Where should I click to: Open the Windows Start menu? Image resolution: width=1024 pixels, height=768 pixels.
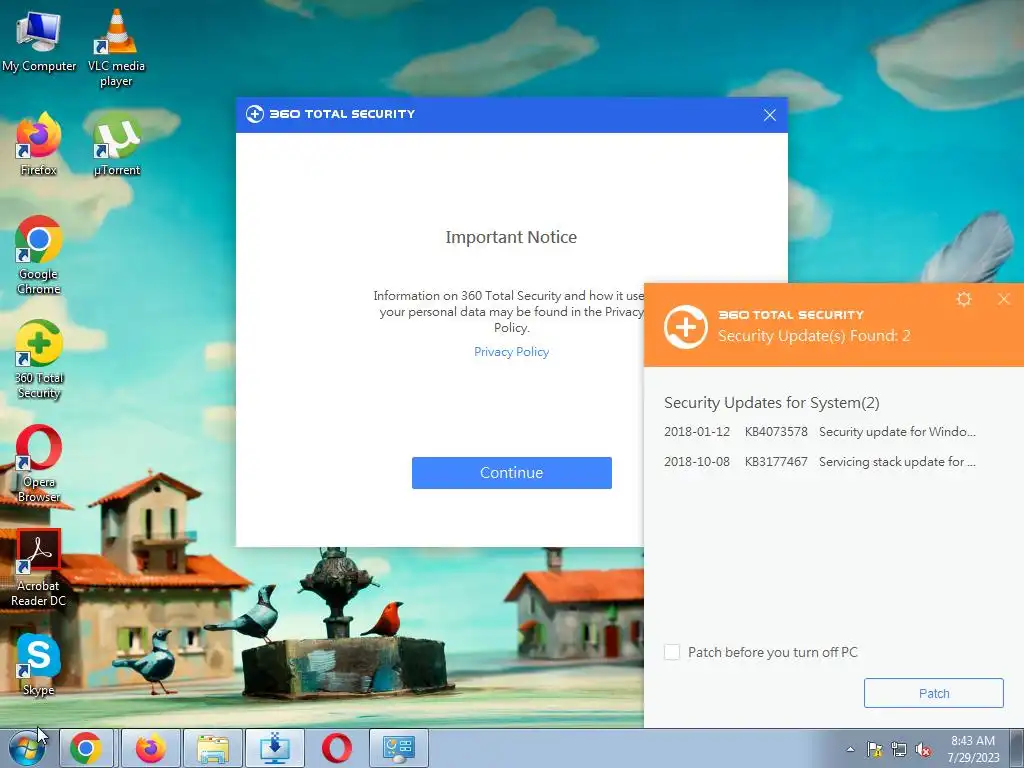[27, 748]
